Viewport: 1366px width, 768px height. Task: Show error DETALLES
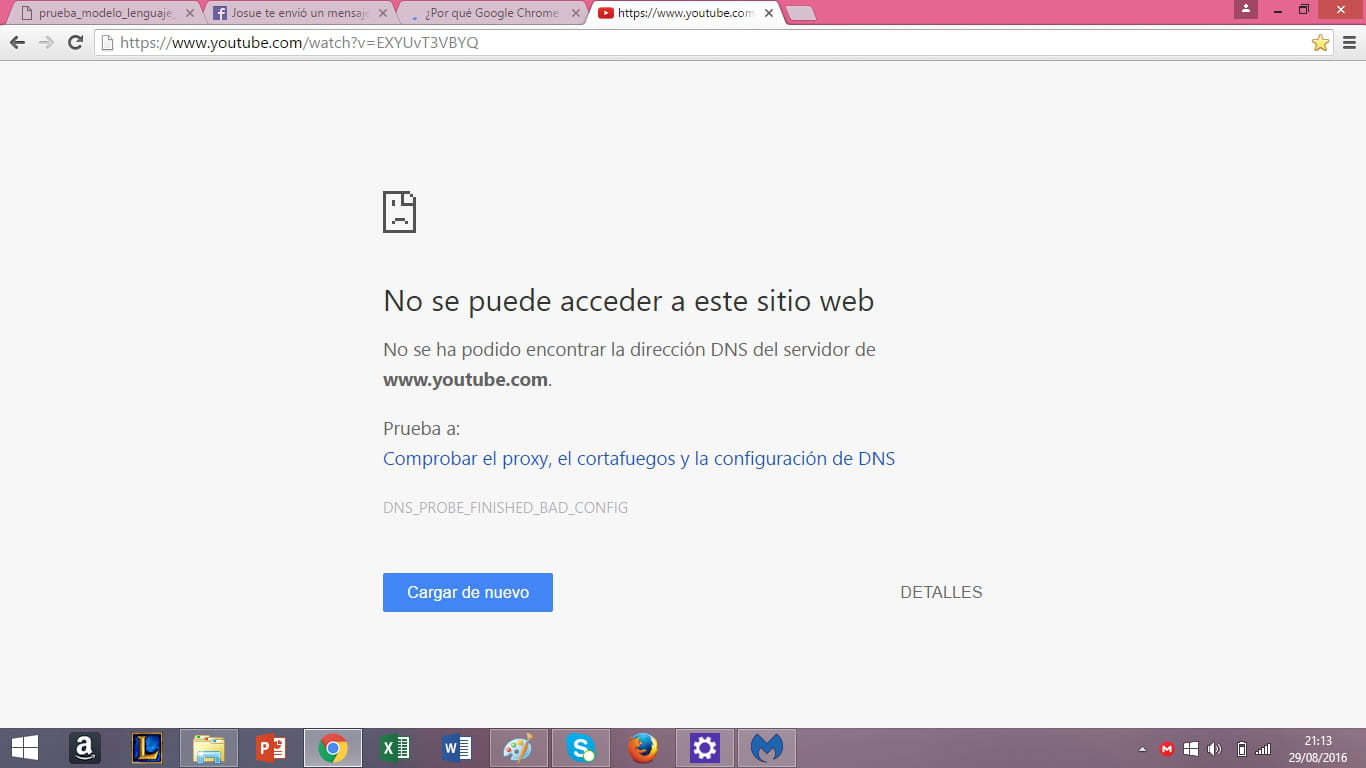tap(941, 592)
